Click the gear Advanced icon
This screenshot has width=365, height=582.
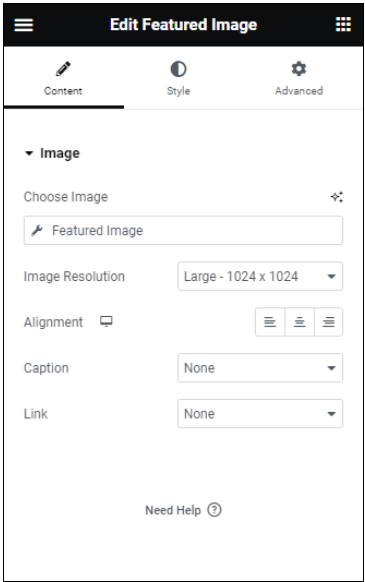point(299,69)
